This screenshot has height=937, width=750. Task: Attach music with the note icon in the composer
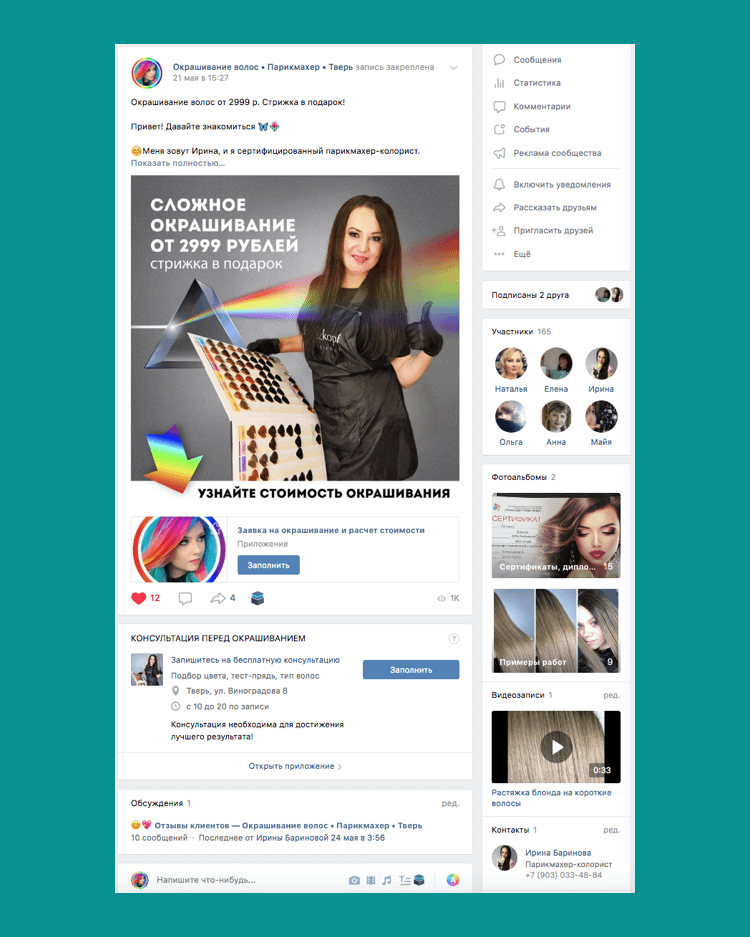387,880
